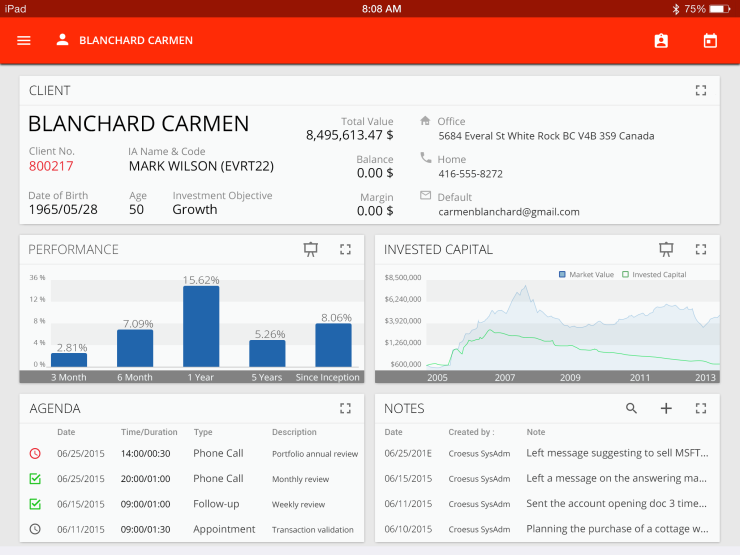Open the contact card icon in header
Image resolution: width=740 pixels, height=555 pixels.
coord(661,41)
